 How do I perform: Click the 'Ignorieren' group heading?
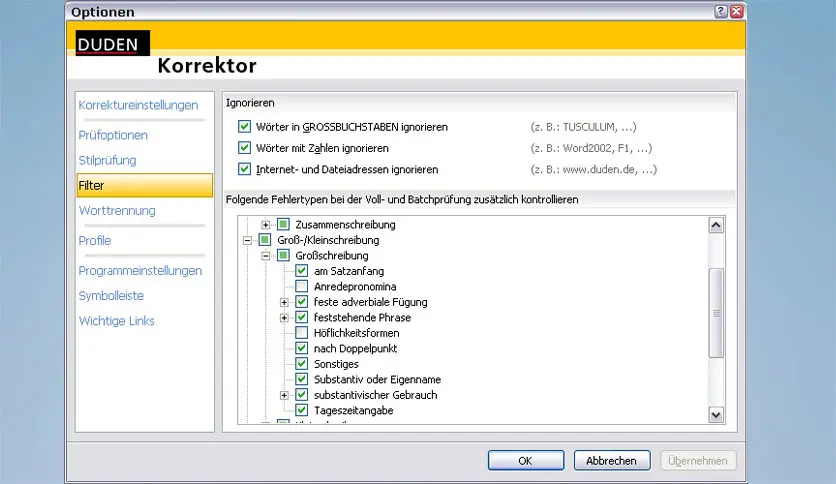[250, 103]
